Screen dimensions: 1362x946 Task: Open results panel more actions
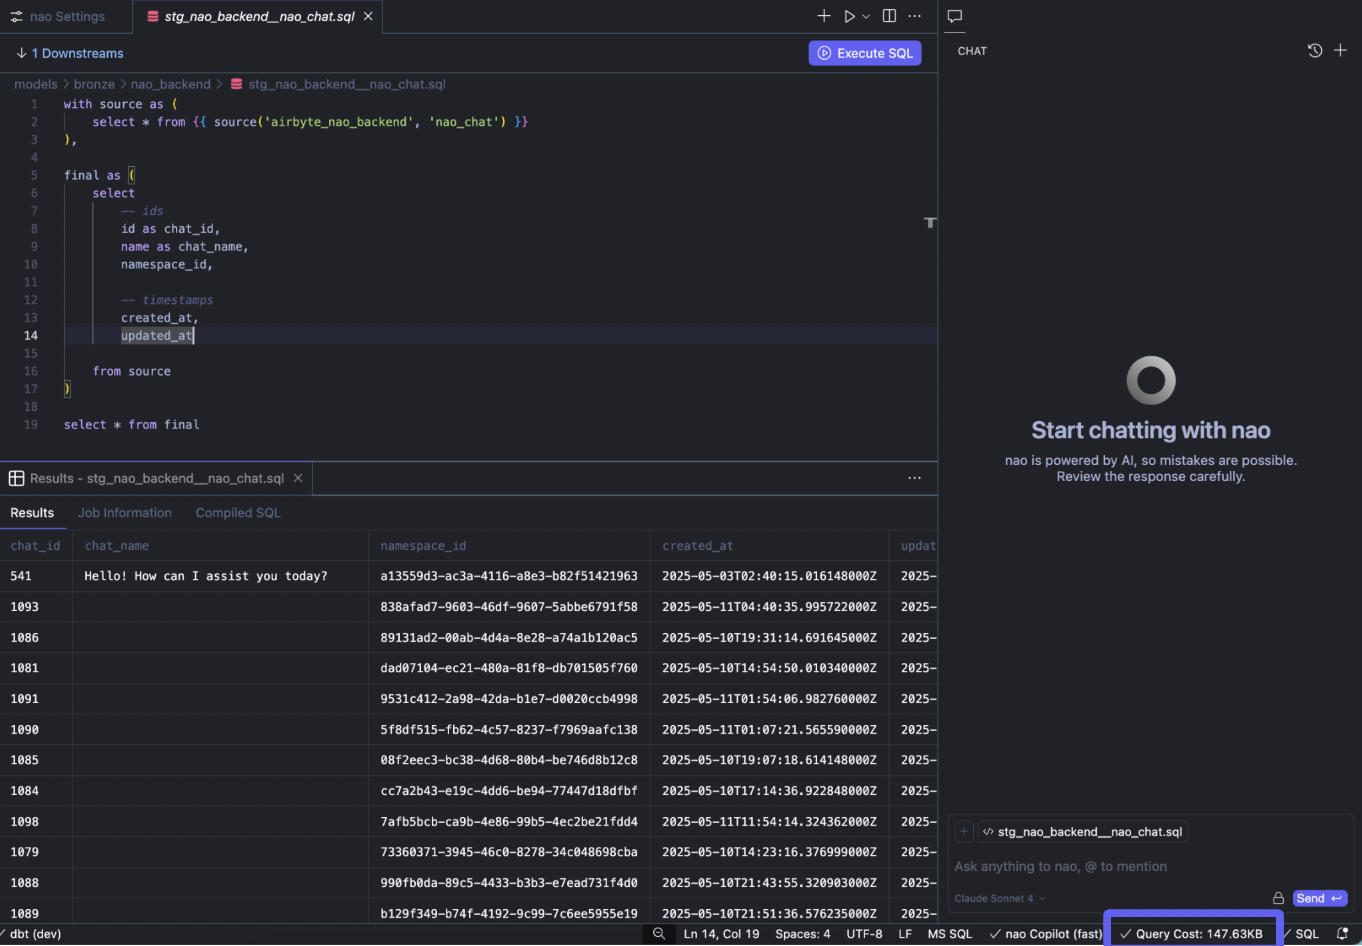915,478
